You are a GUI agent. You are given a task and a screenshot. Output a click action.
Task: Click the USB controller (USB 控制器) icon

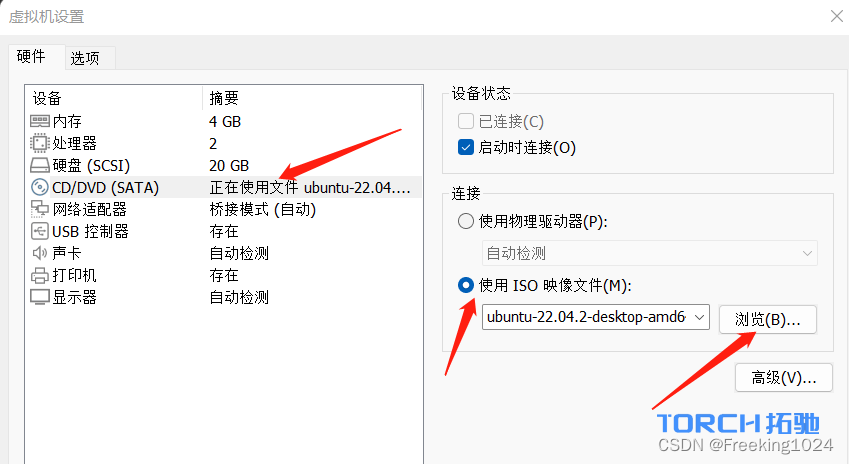pyautogui.click(x=40, y=231)
